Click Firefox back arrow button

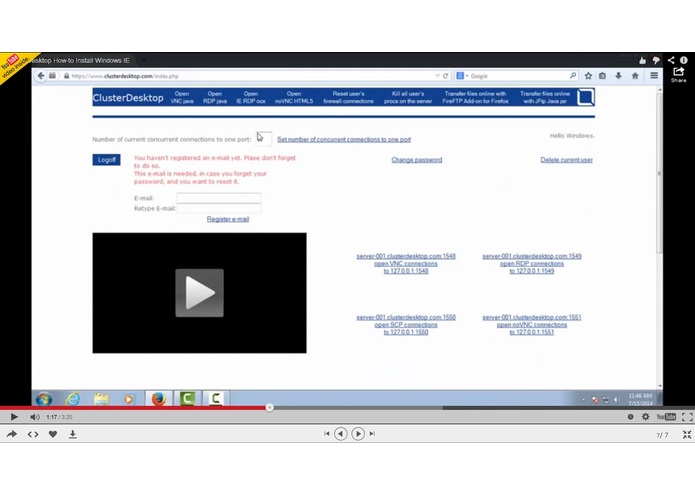(41, 76)
